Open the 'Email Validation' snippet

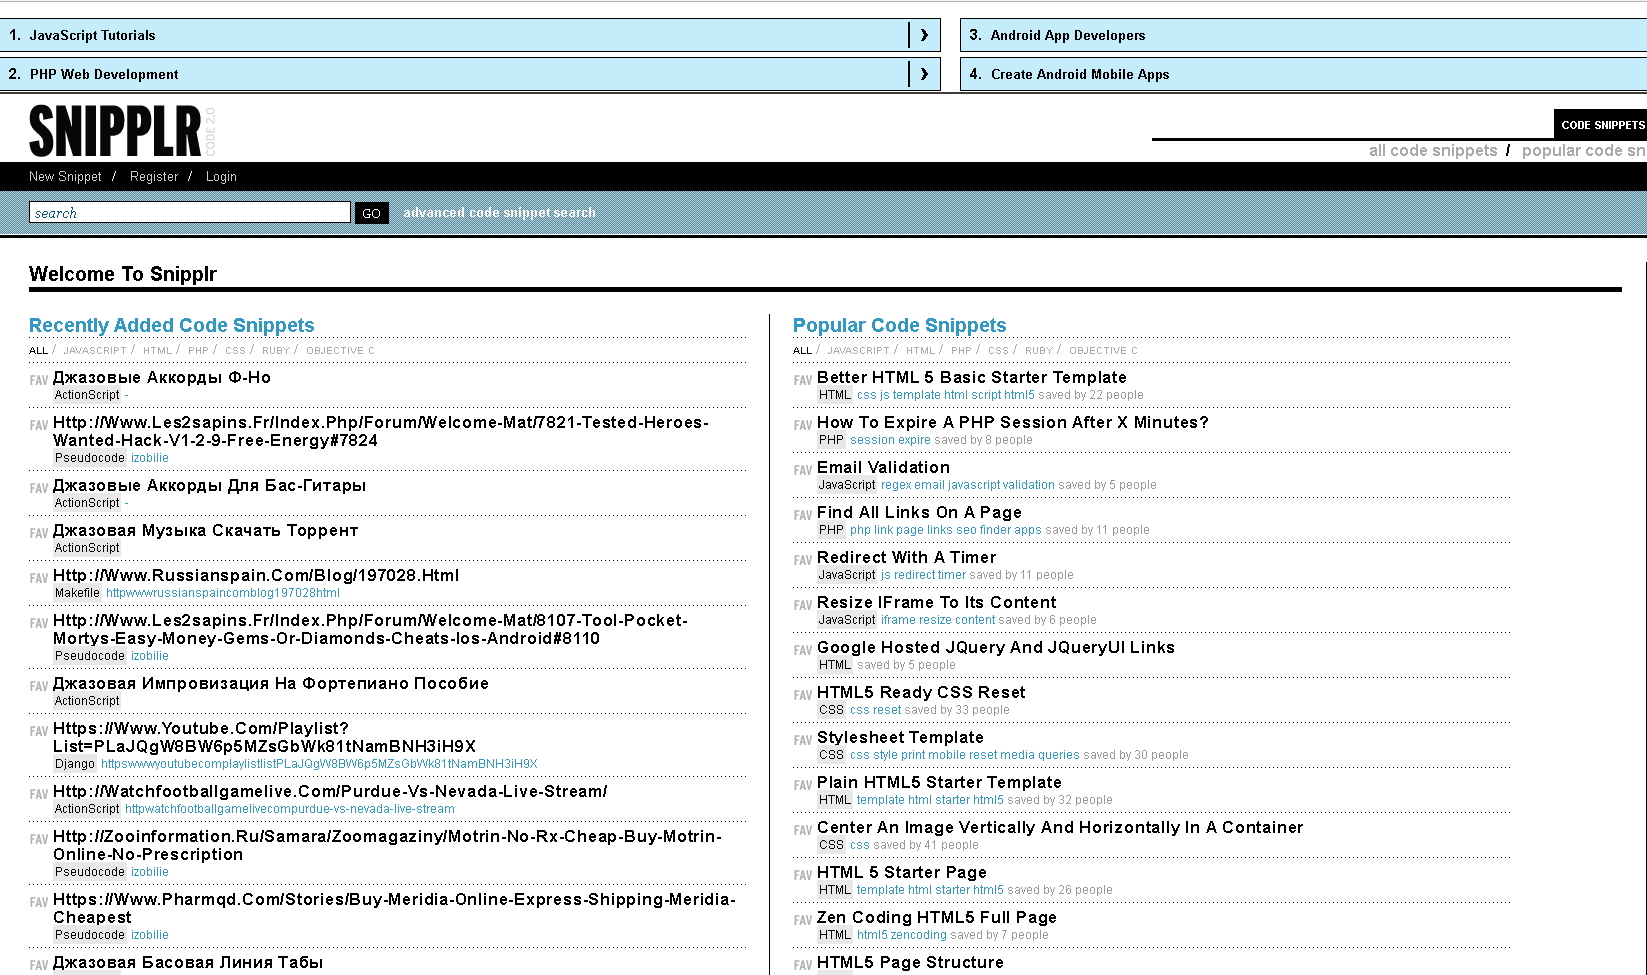pos(883,467)
